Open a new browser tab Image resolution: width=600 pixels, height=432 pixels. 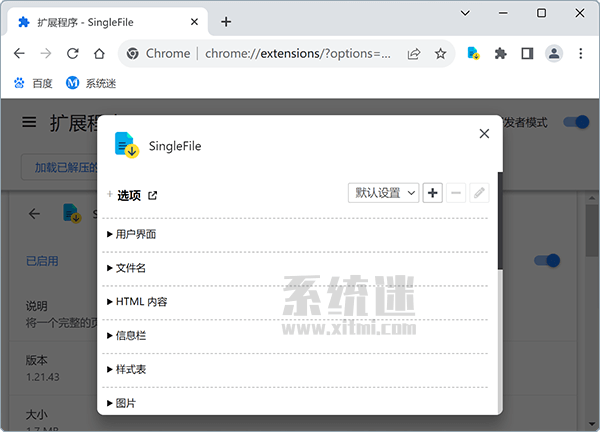(226, 21)
